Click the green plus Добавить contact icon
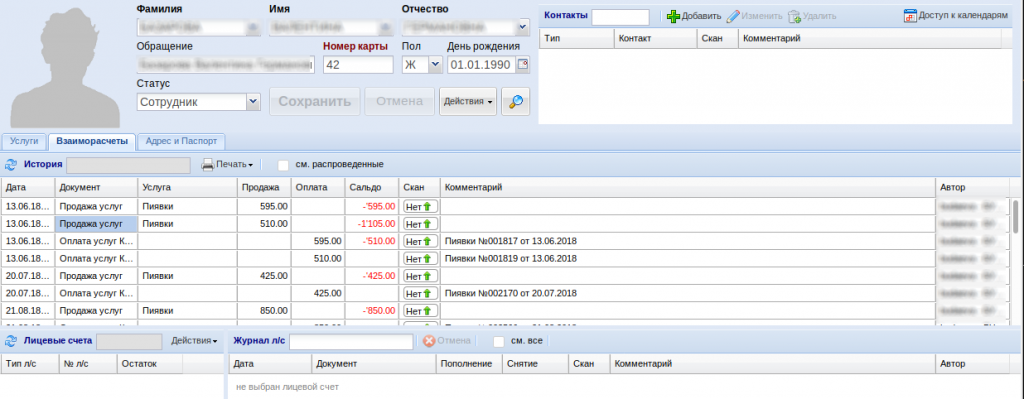This screenshot has height=399, width=1024. click(x=673, y=16)
